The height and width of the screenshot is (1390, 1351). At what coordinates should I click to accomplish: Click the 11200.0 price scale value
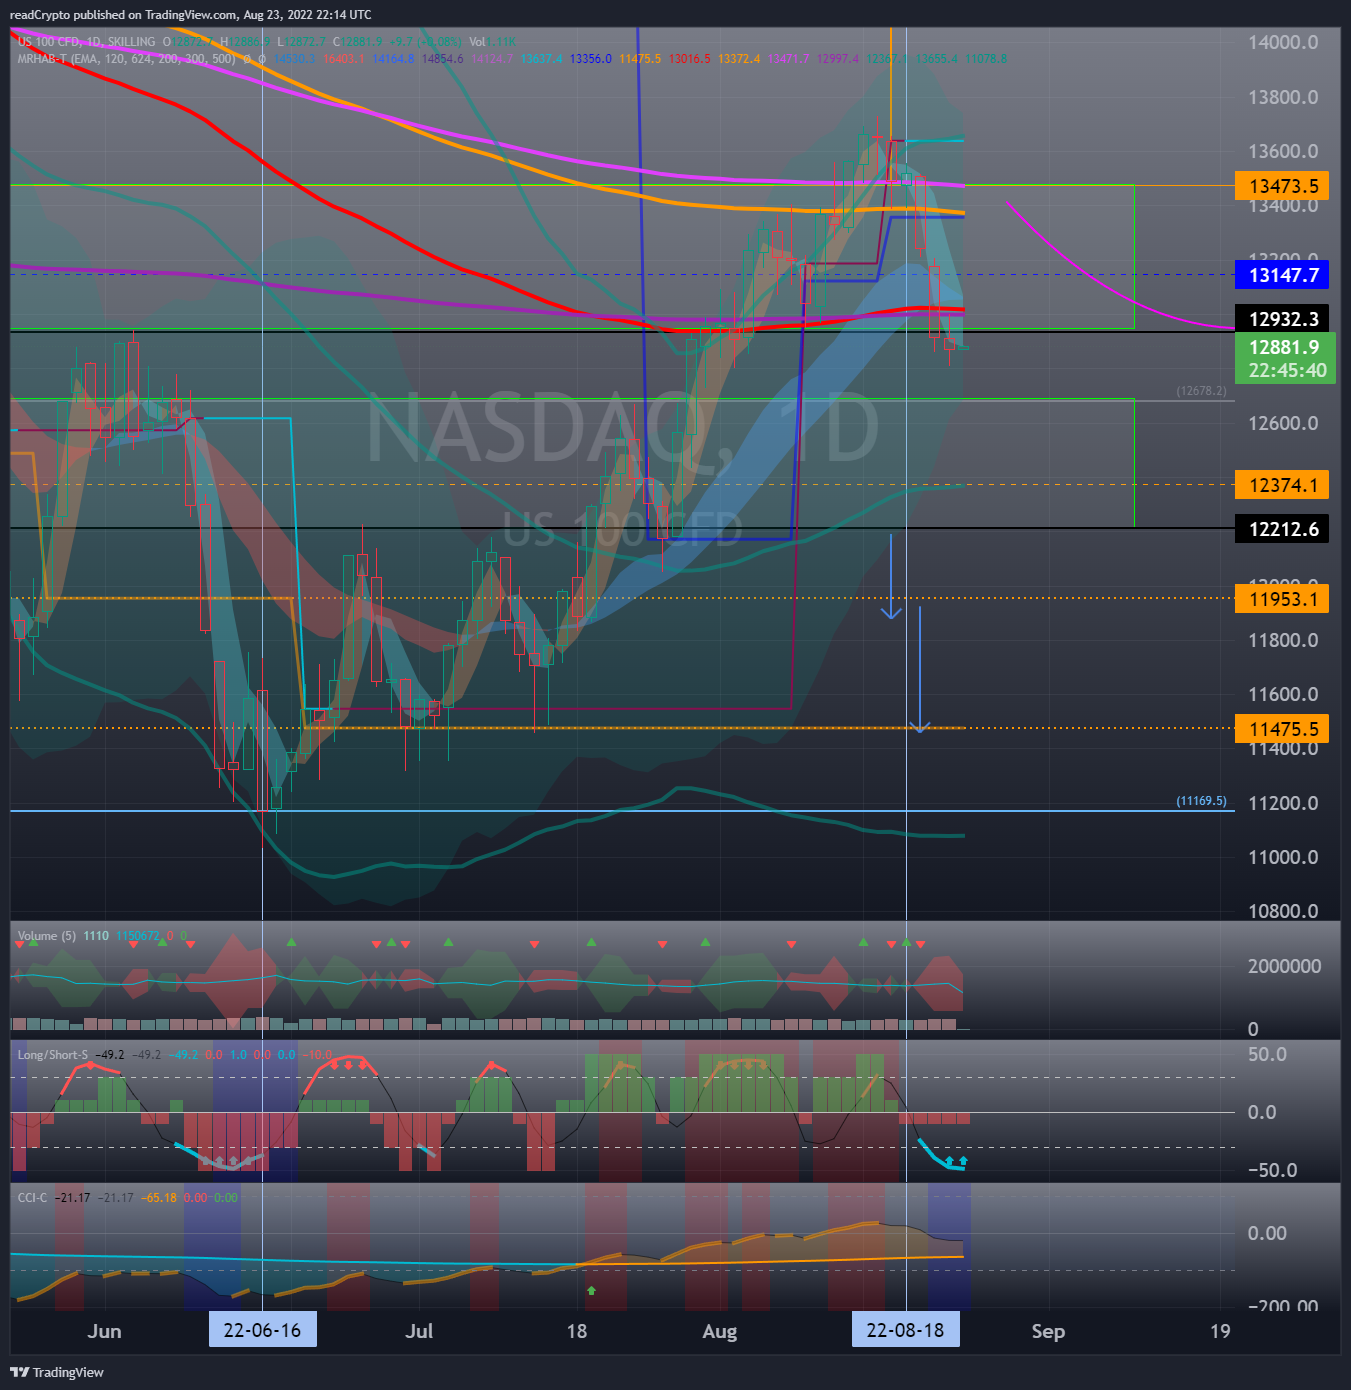(x=1283, y=803)
